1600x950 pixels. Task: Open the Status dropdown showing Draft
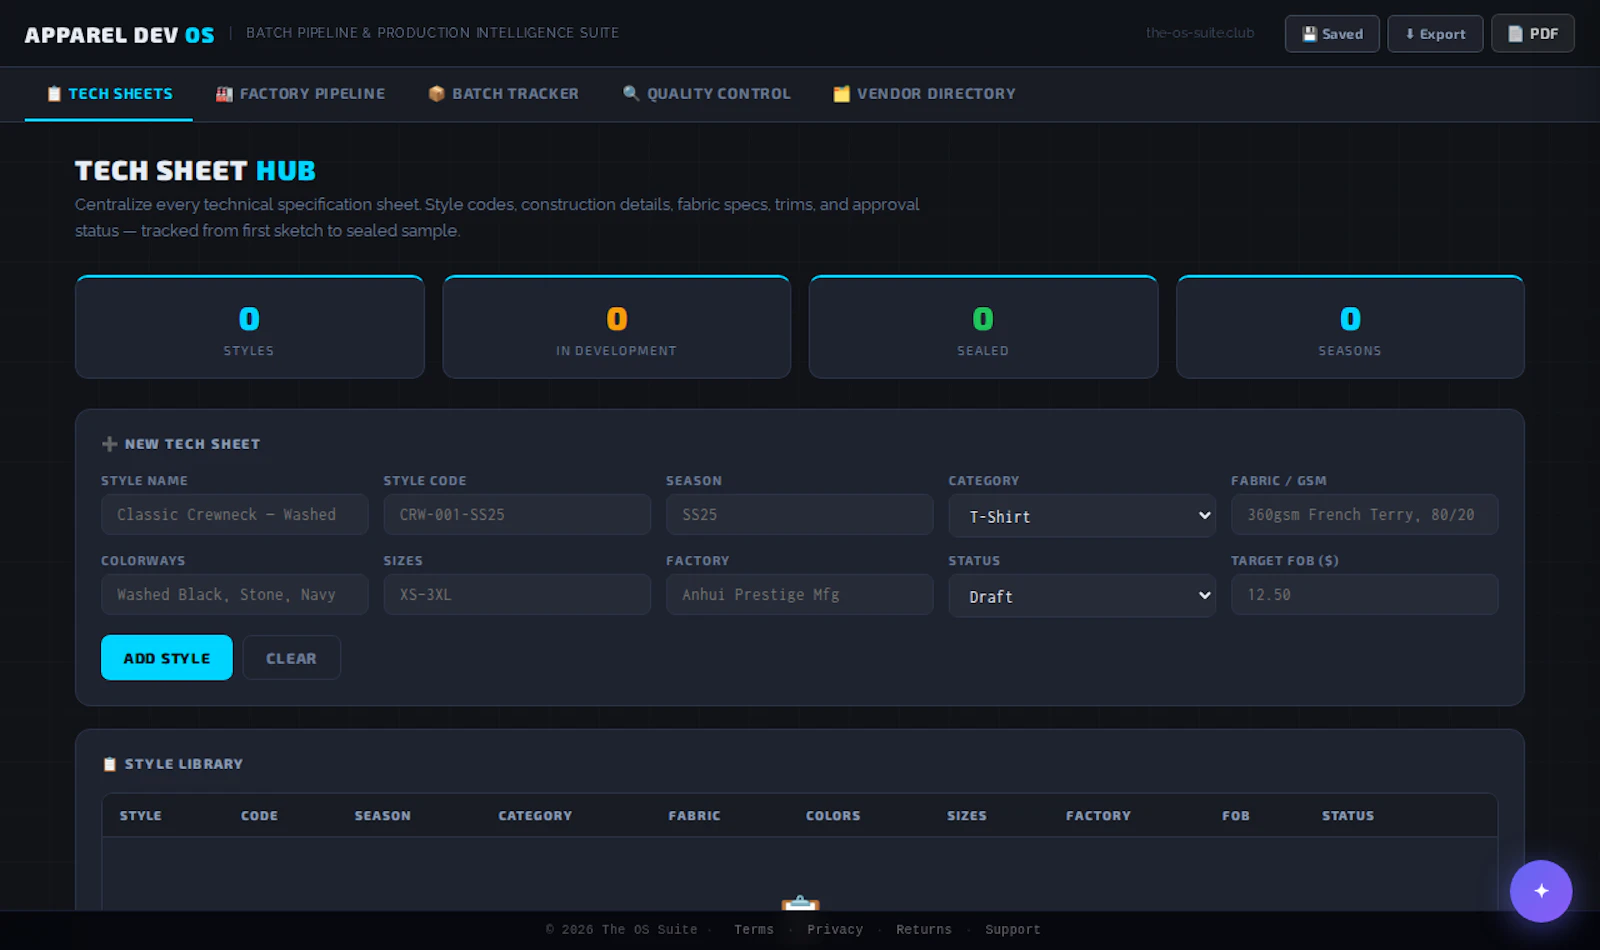pos(1082,596)
